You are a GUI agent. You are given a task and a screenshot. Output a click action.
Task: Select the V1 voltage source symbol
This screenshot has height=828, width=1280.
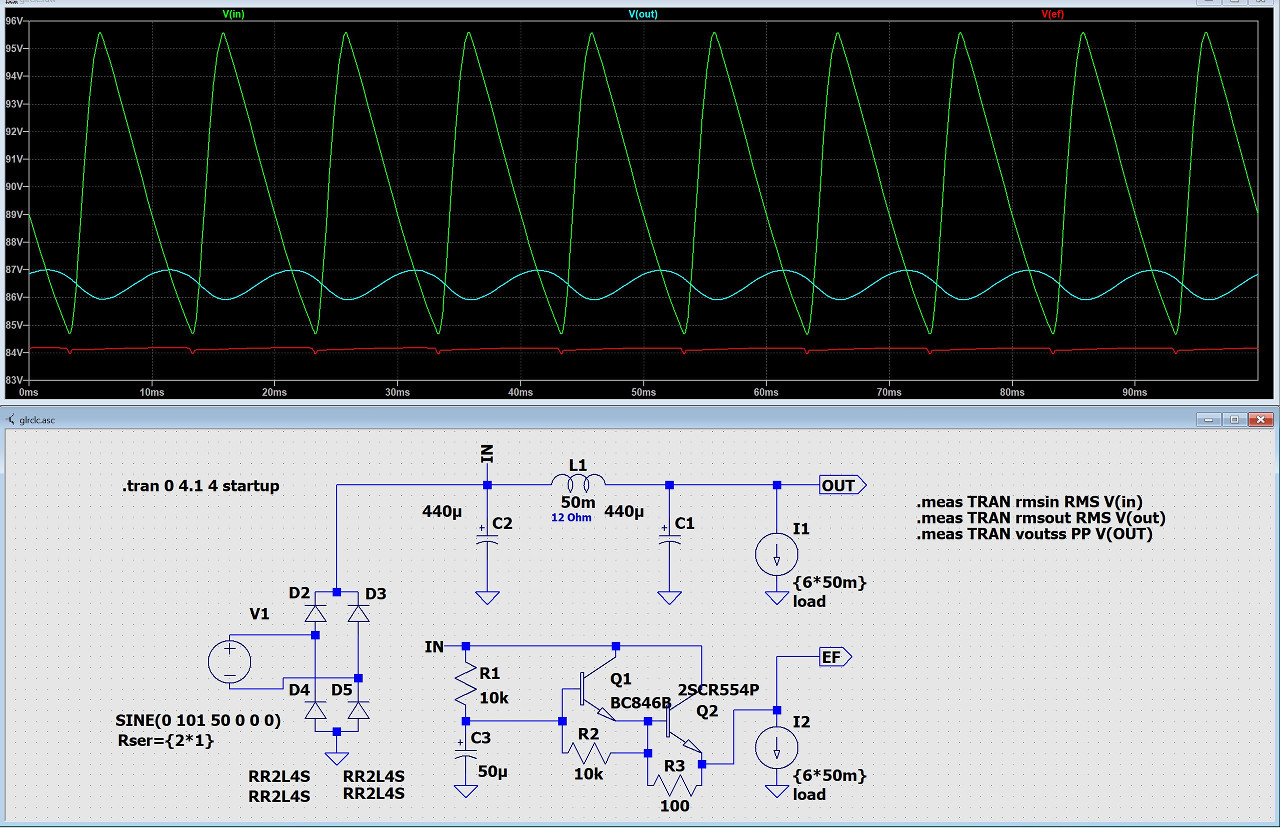[229, 662]
